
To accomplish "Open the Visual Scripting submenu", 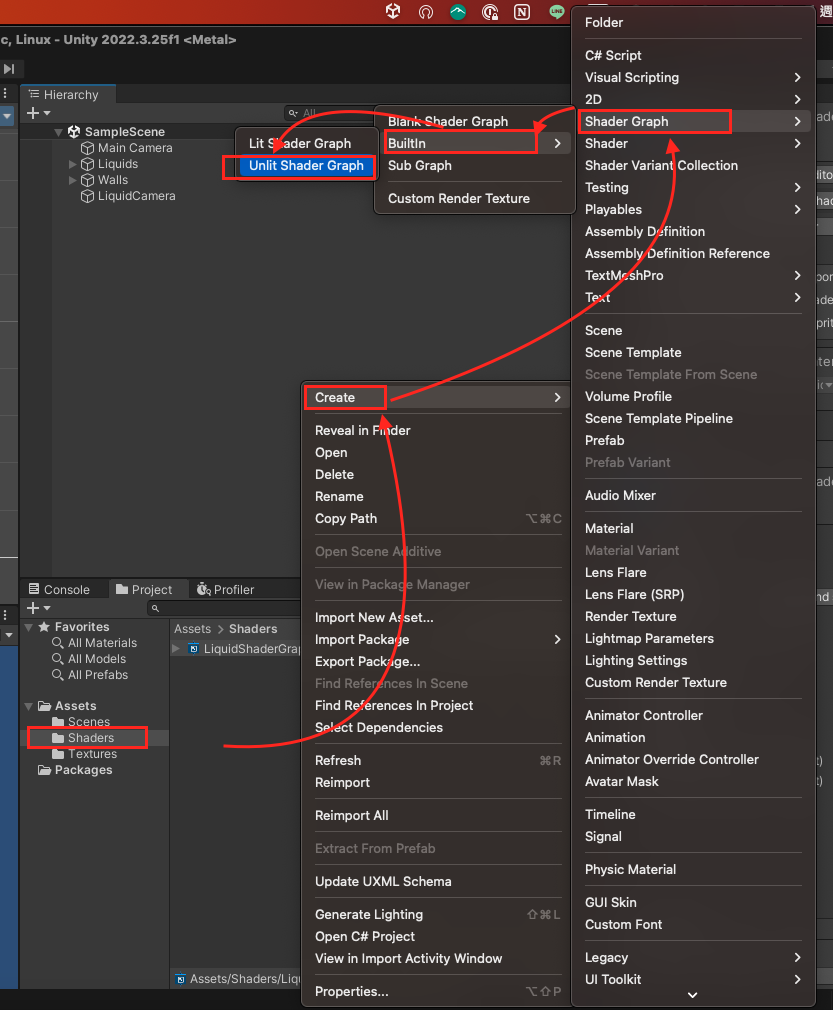I will tap(693, 77).
